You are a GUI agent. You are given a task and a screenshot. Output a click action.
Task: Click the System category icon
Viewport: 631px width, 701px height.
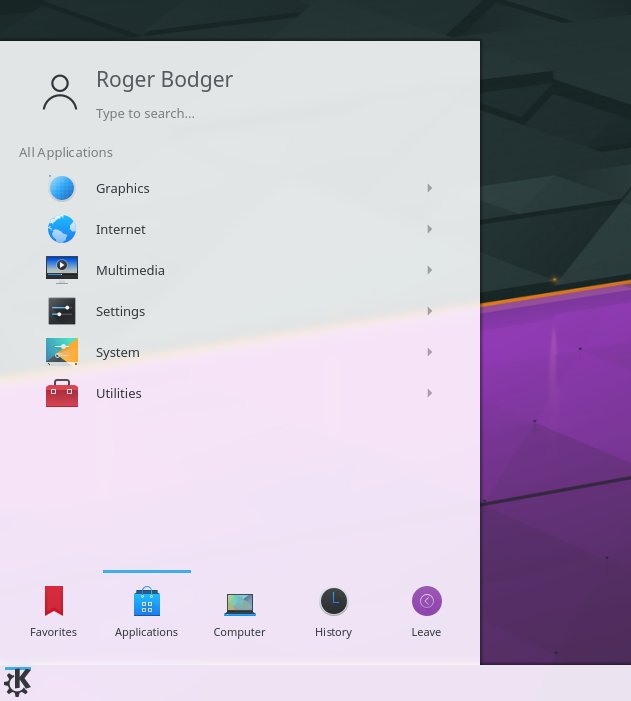62,352
